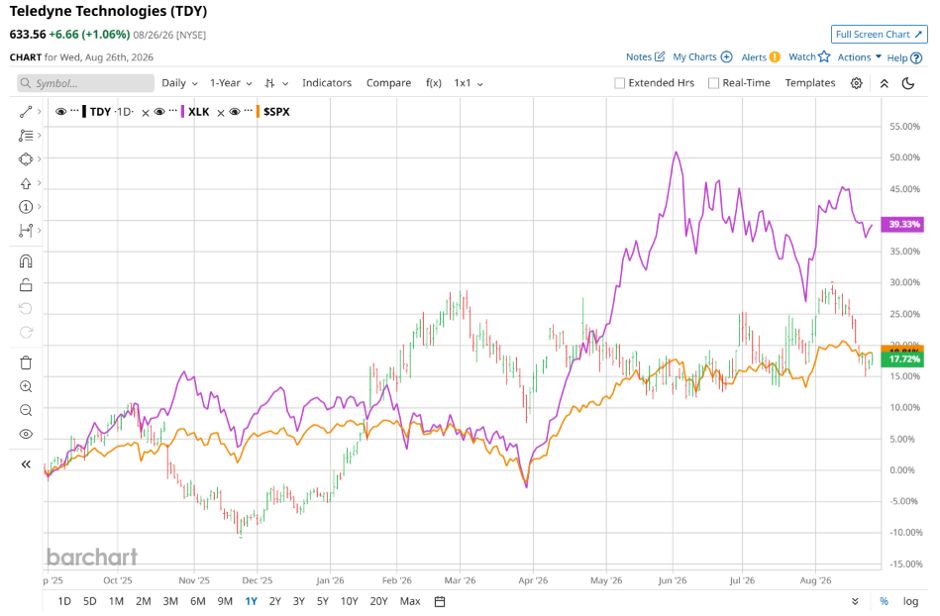Switch to dark mode
Image resolution: width=940 pixels, height=616 pixels.
908,83
